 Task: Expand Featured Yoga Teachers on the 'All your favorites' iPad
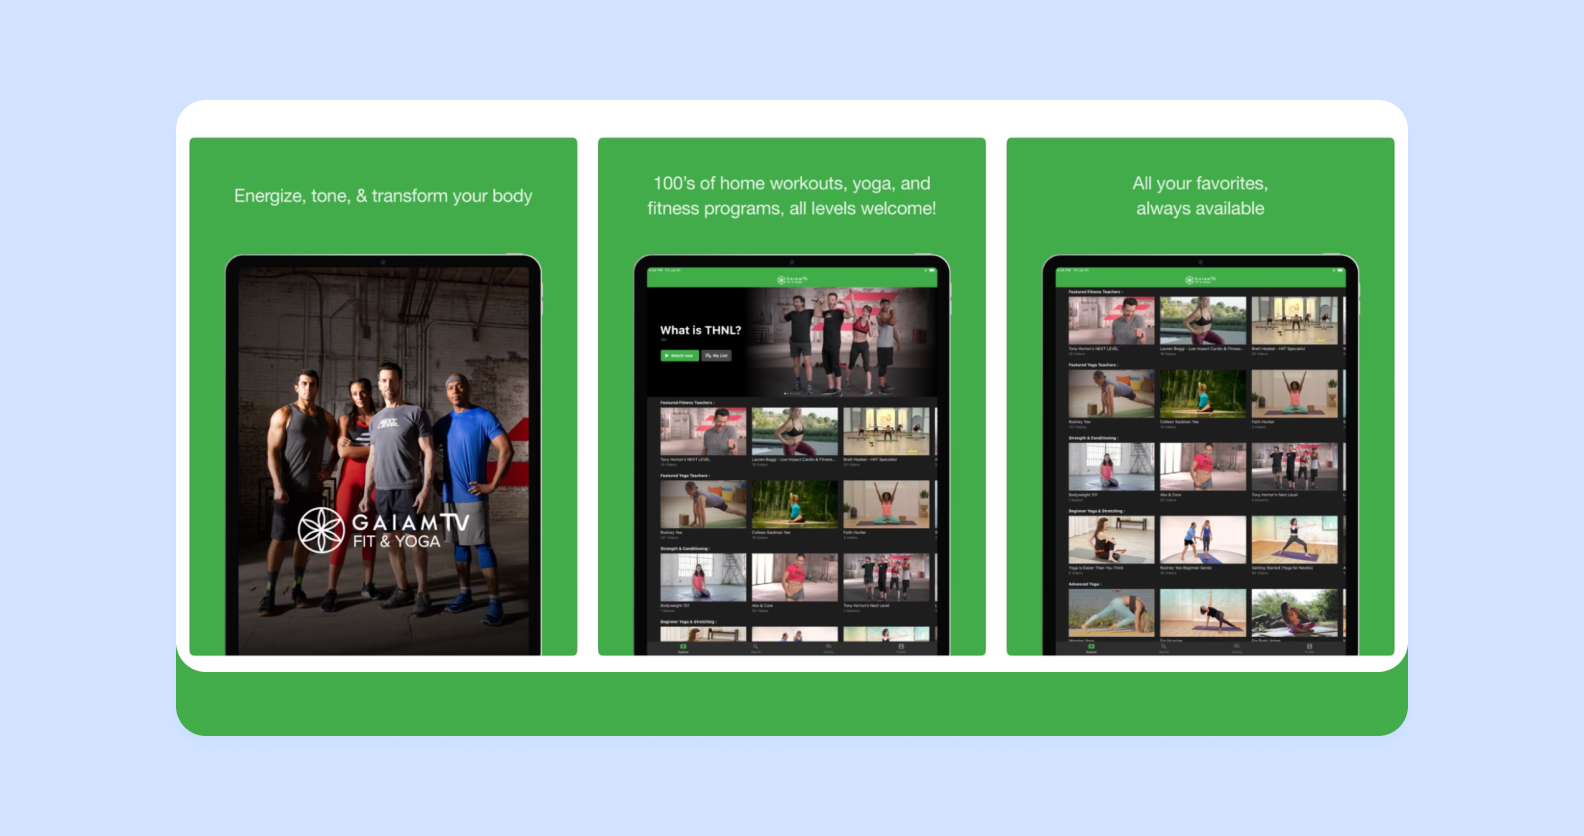tap(1093, 365)
